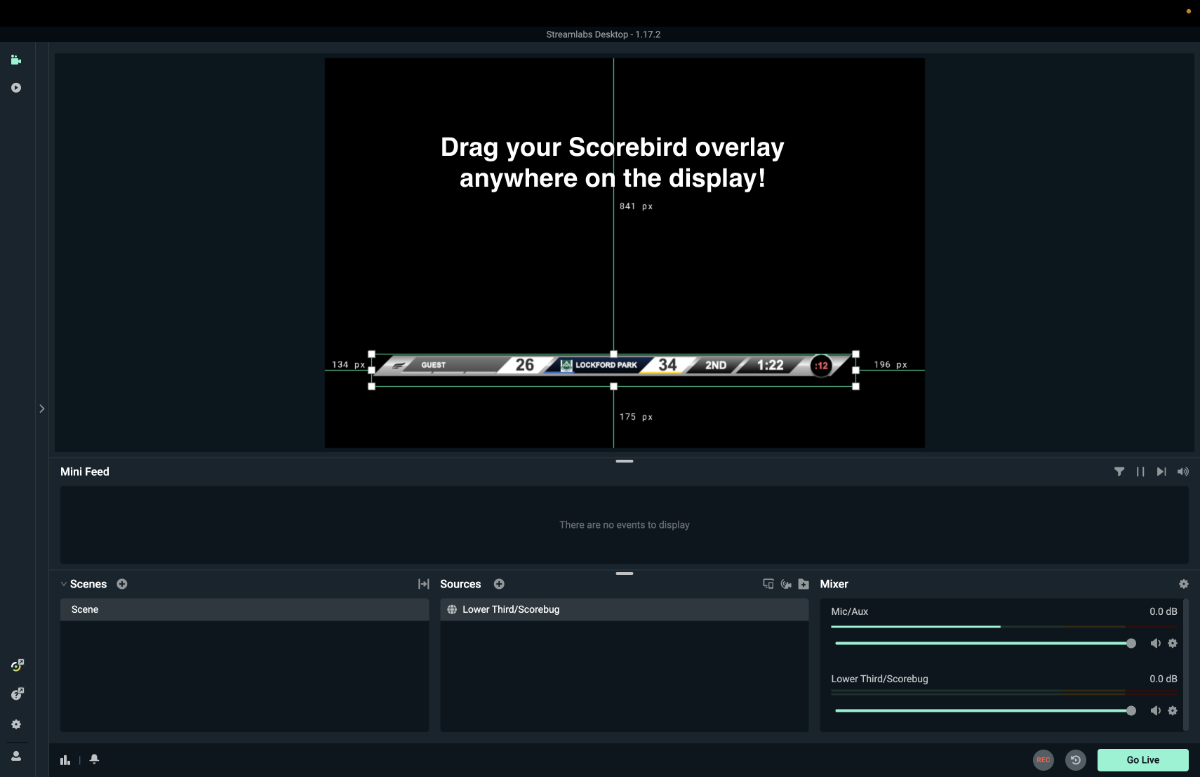Mute Mini Feed alert sounds

1183,472
